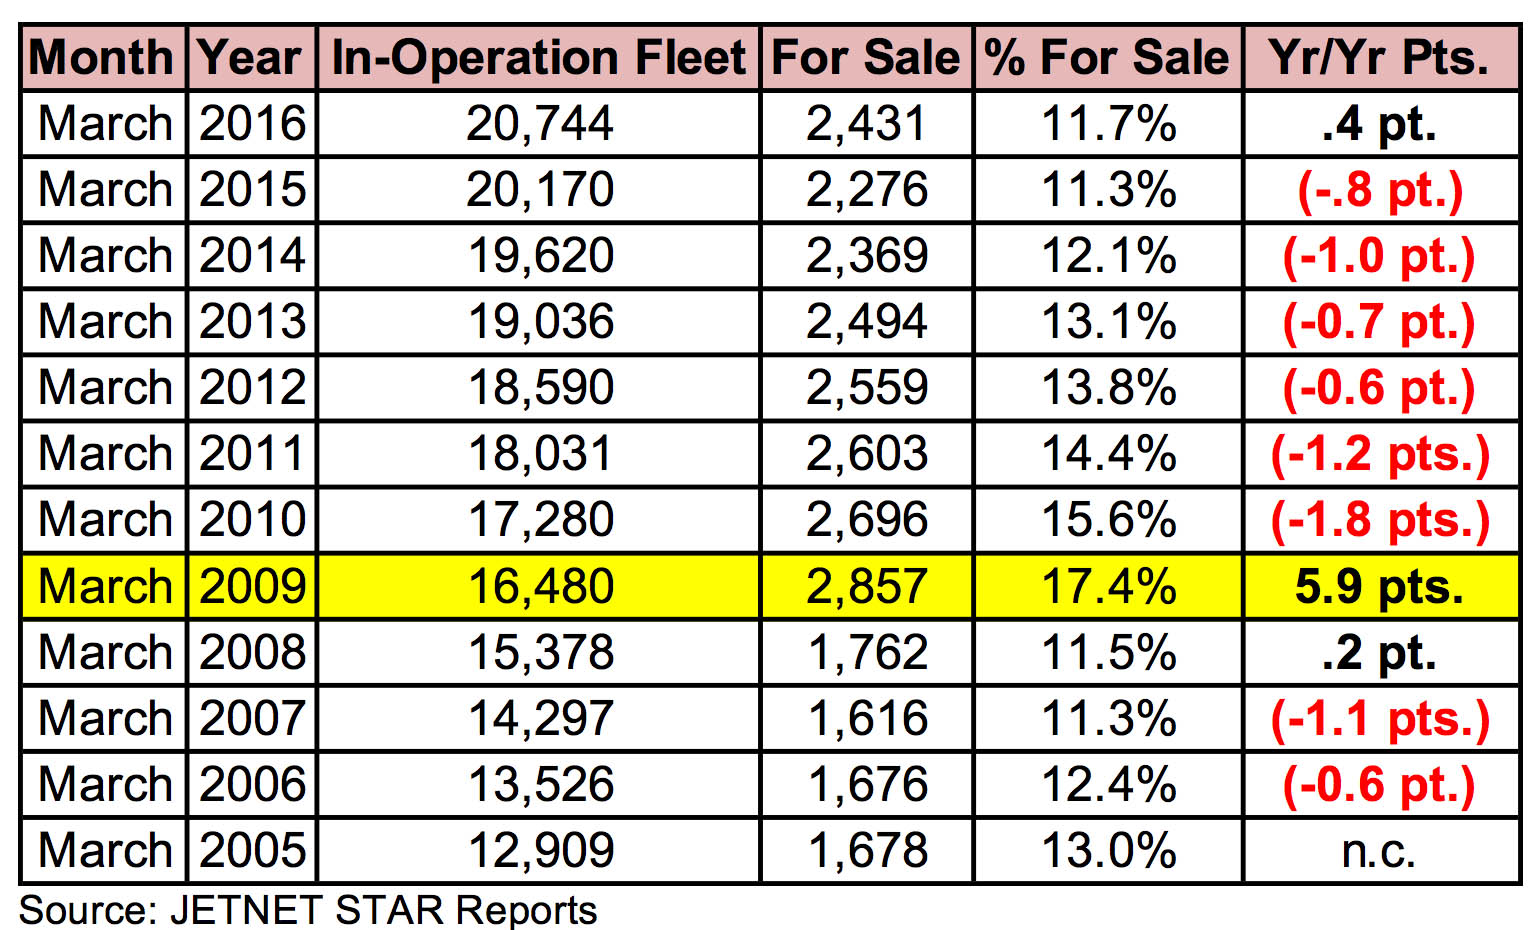Select the For Sale column header
This screenshot has width=1539, height=930.
click(866, 57)
